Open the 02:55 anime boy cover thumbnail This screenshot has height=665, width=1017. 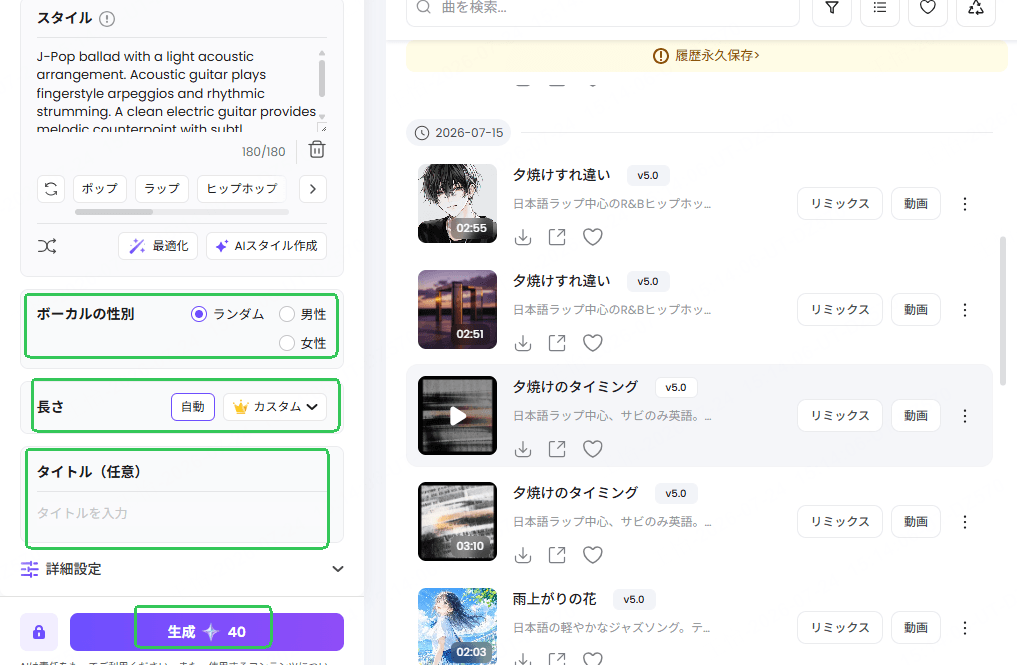457,204
